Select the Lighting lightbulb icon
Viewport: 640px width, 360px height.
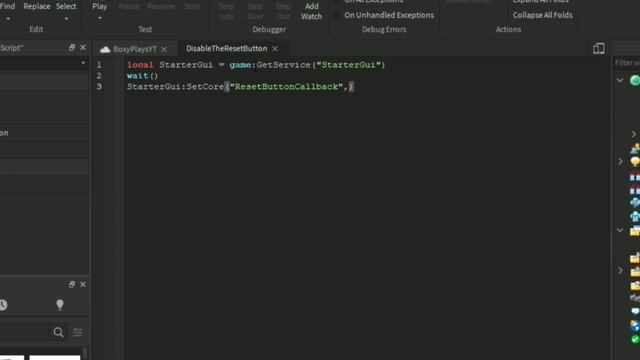(x=635, y=162)
